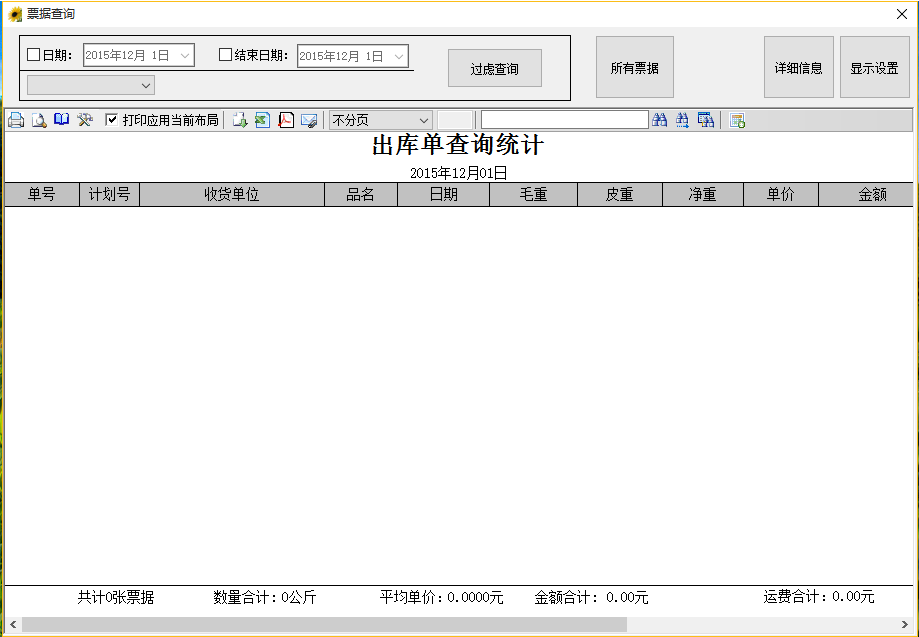Screen dimensions: 919x637
Task: Click the 品名 column header
Action: point(360,195)
